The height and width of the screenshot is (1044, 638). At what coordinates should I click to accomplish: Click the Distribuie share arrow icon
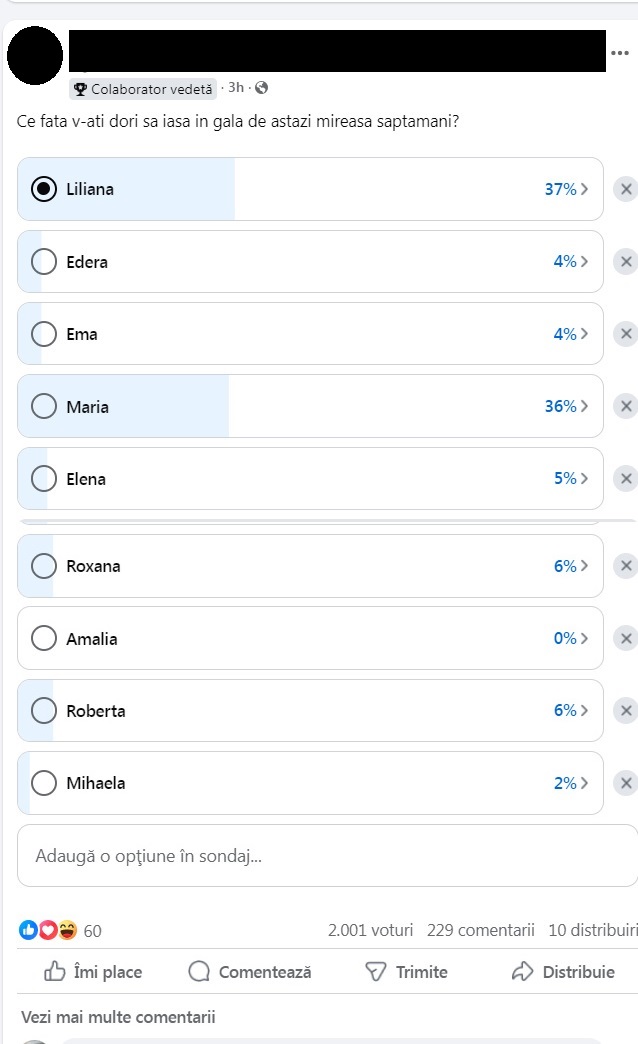tap(522, 971)
